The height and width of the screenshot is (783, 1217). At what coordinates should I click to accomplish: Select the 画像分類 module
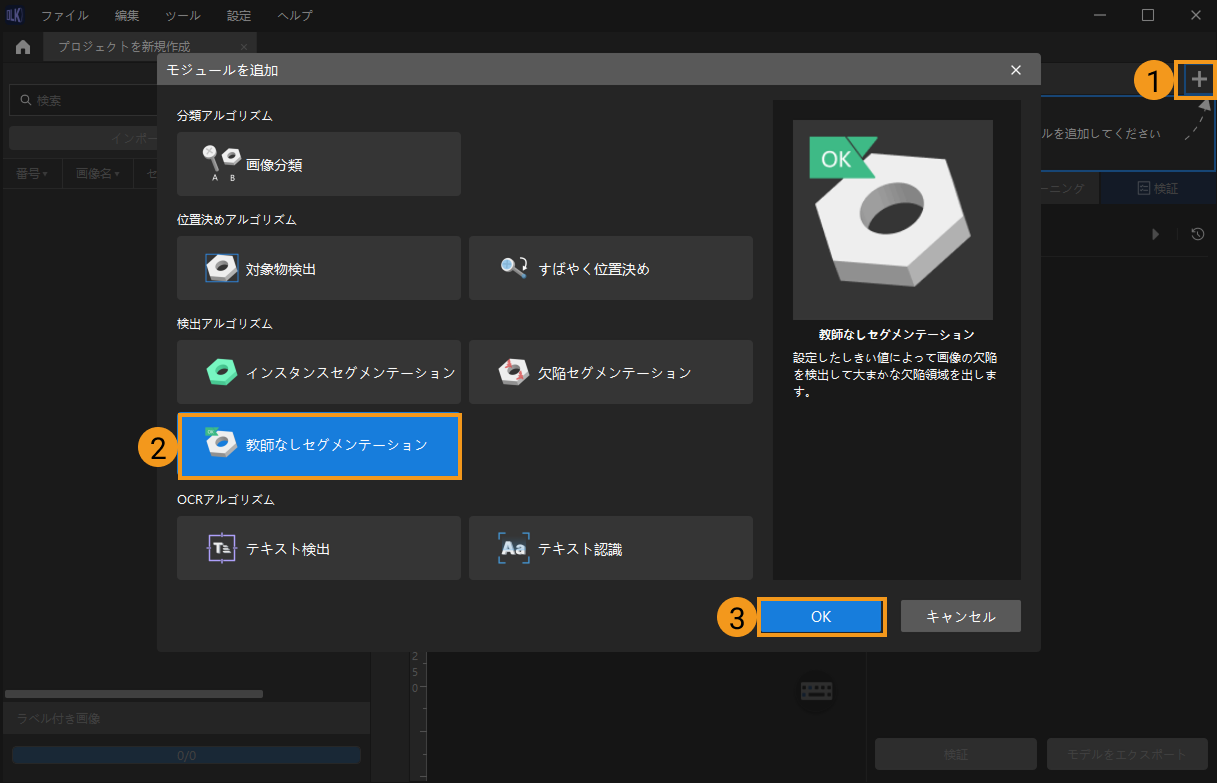click(x=318, y=164)
